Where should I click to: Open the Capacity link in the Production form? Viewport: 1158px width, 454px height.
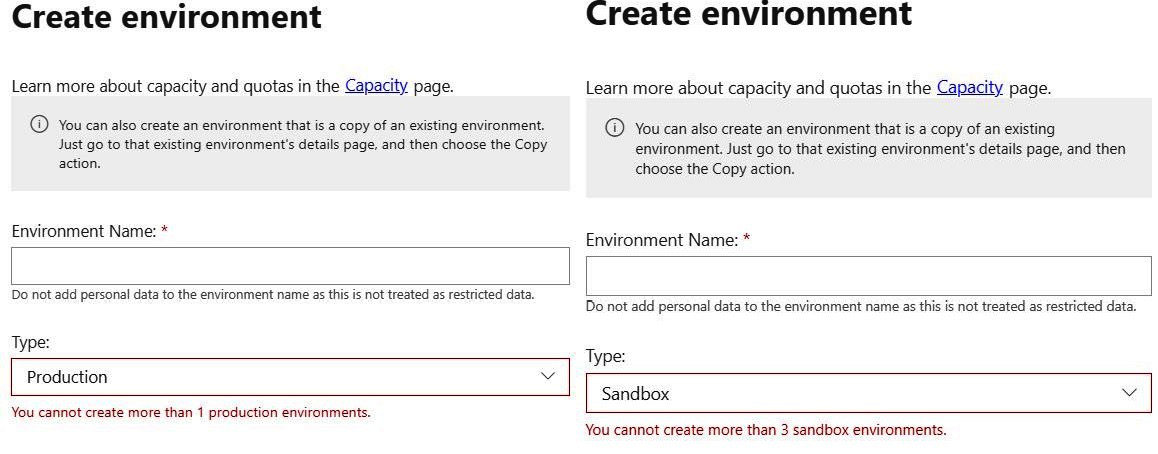tap(376, 86)
